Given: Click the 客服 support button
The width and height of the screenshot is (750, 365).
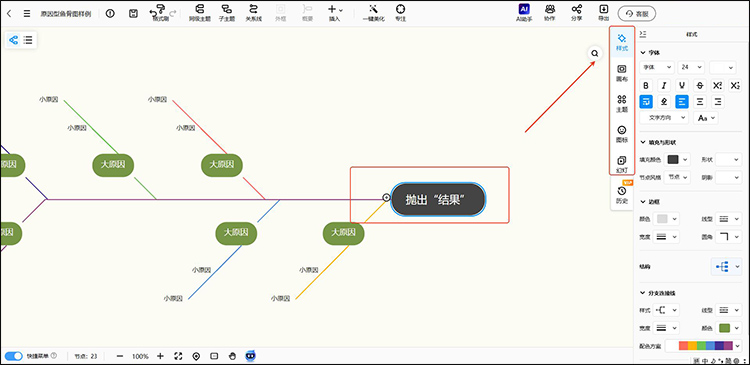Looking at the screenshot, I should [637, 13].
